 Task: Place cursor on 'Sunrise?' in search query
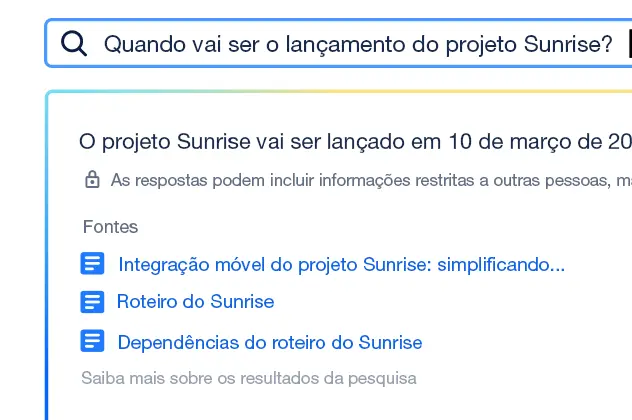[x=568, y=44]
